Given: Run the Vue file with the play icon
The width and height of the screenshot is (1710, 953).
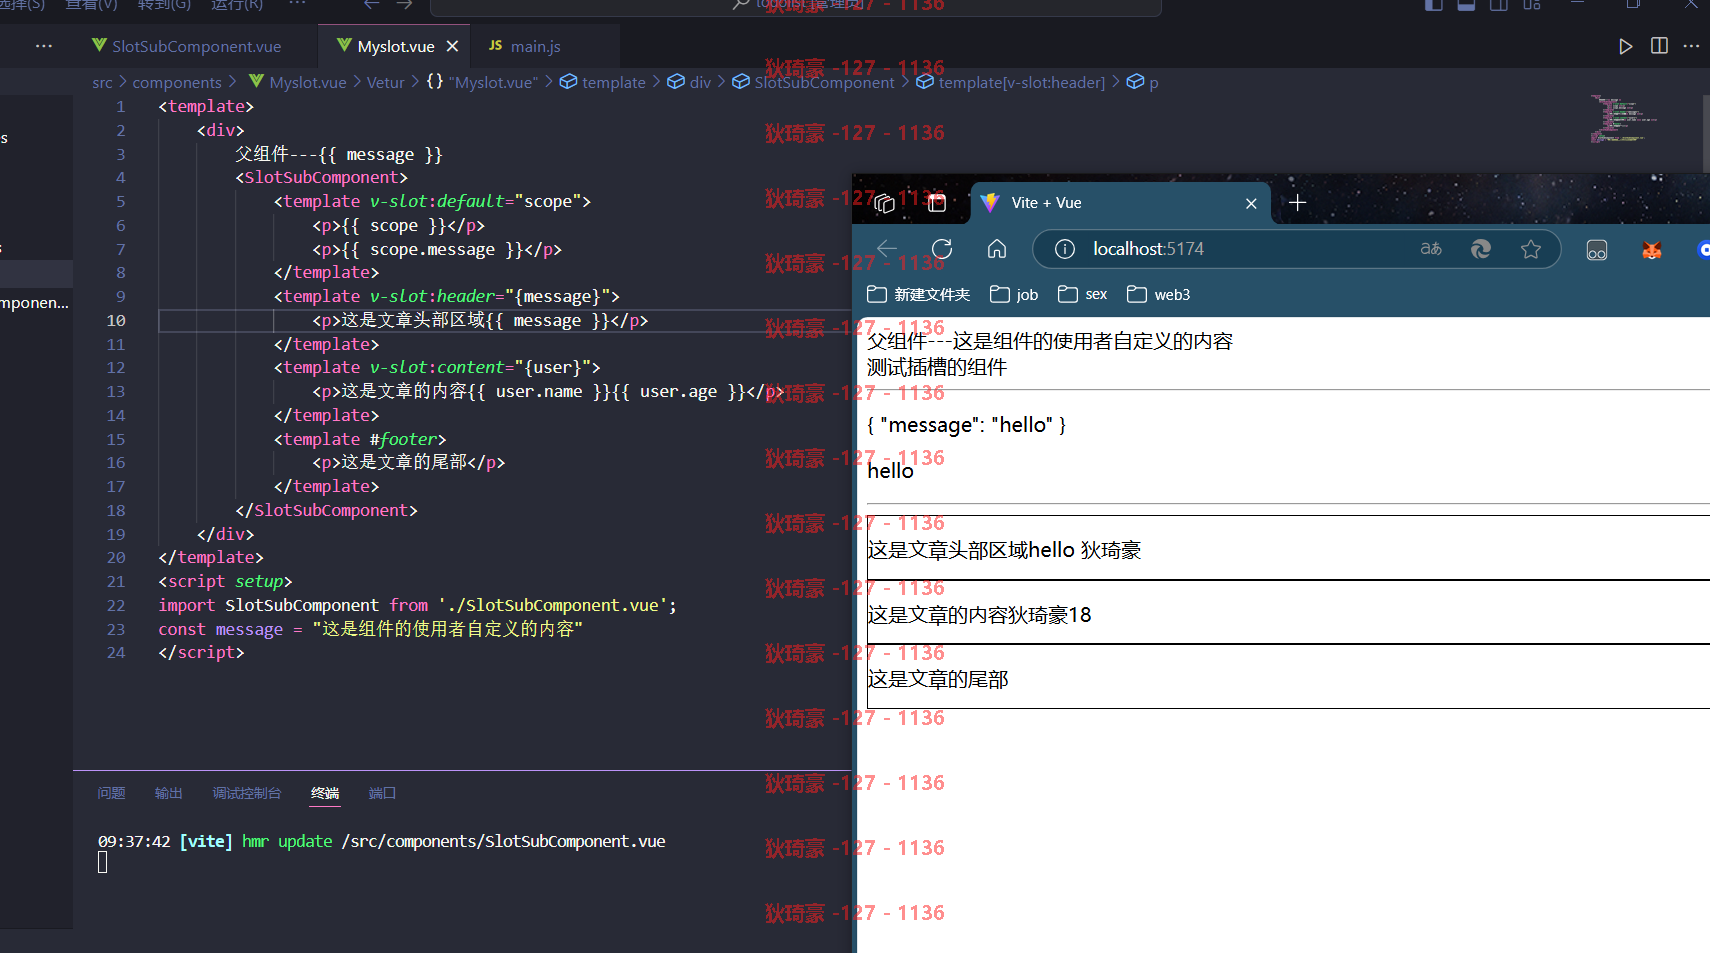Looking at the screenshot, I should coord(1625,46).
